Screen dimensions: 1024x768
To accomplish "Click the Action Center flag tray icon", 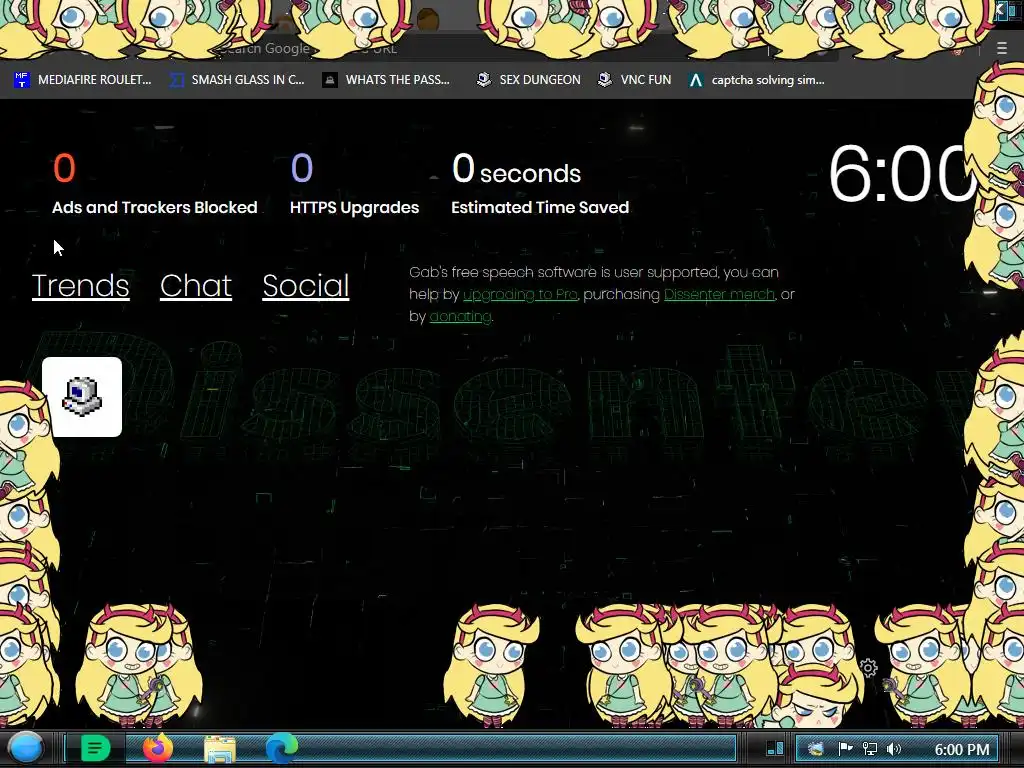I will 845,749.
